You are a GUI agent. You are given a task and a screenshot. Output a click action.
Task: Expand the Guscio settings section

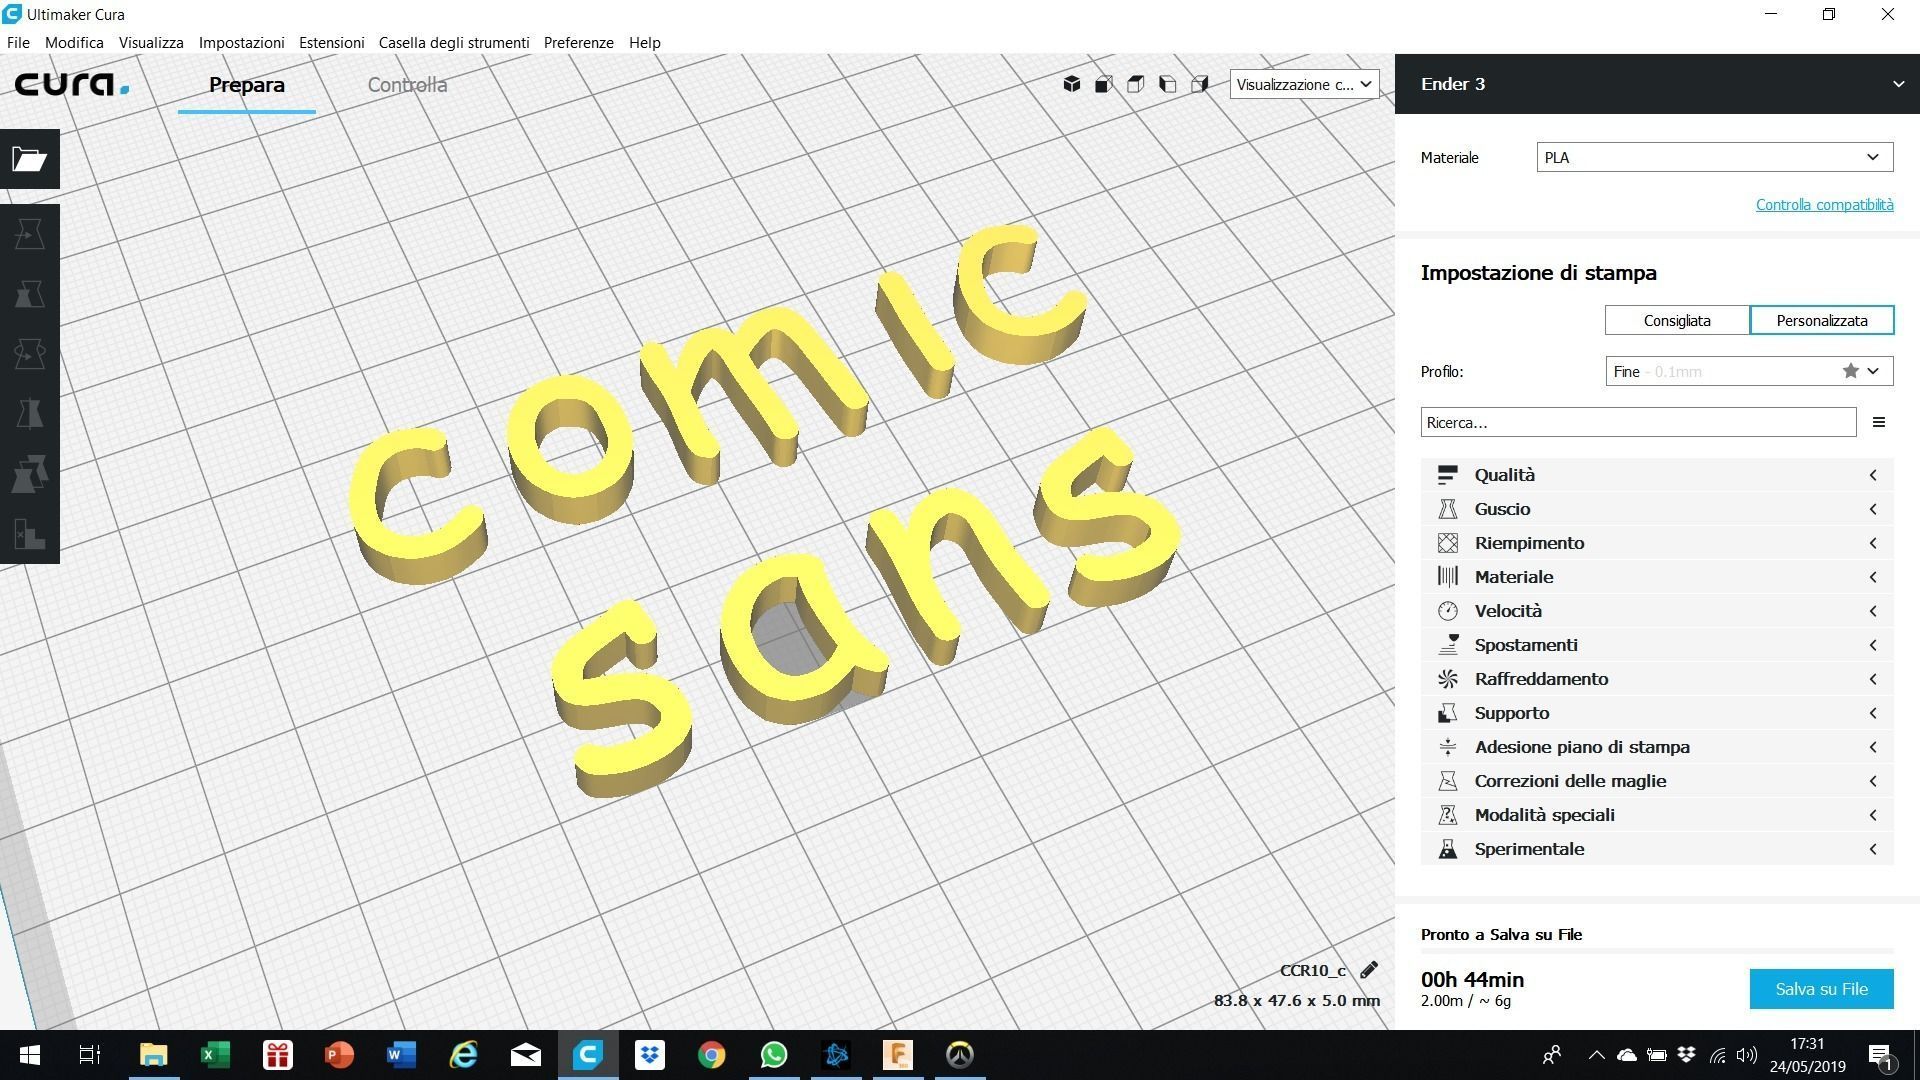point(1657,509)
